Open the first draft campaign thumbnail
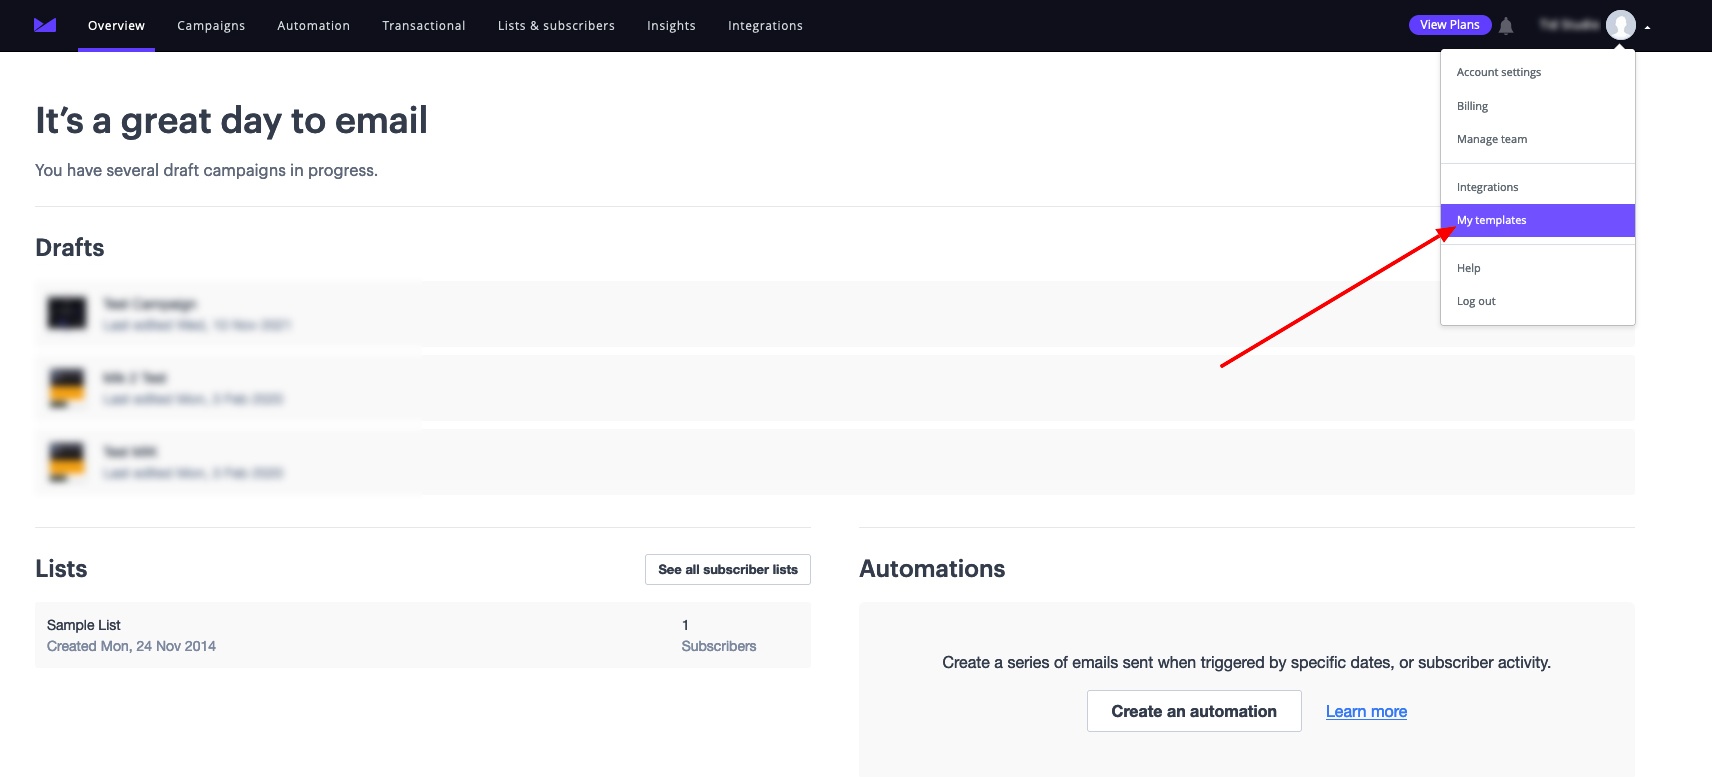 [67, 313]
